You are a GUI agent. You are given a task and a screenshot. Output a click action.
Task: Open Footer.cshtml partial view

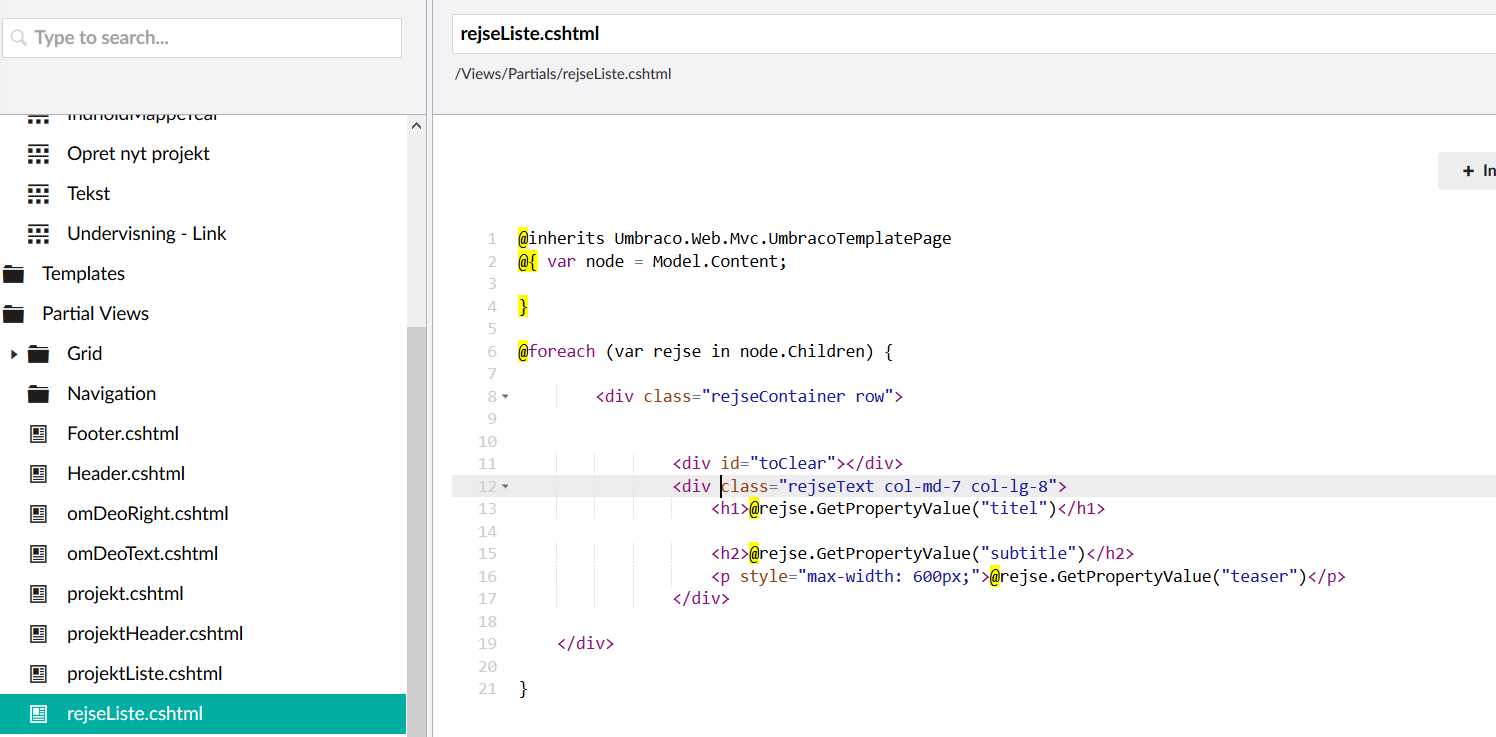coord(123,434)
